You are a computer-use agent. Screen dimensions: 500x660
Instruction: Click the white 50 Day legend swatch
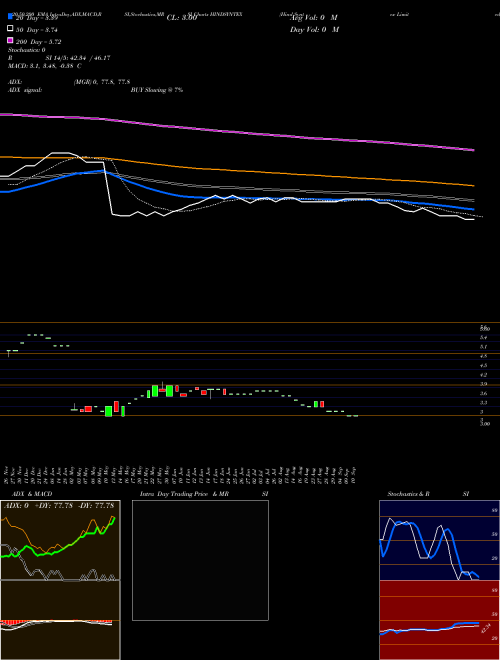(x=10, y=29)
